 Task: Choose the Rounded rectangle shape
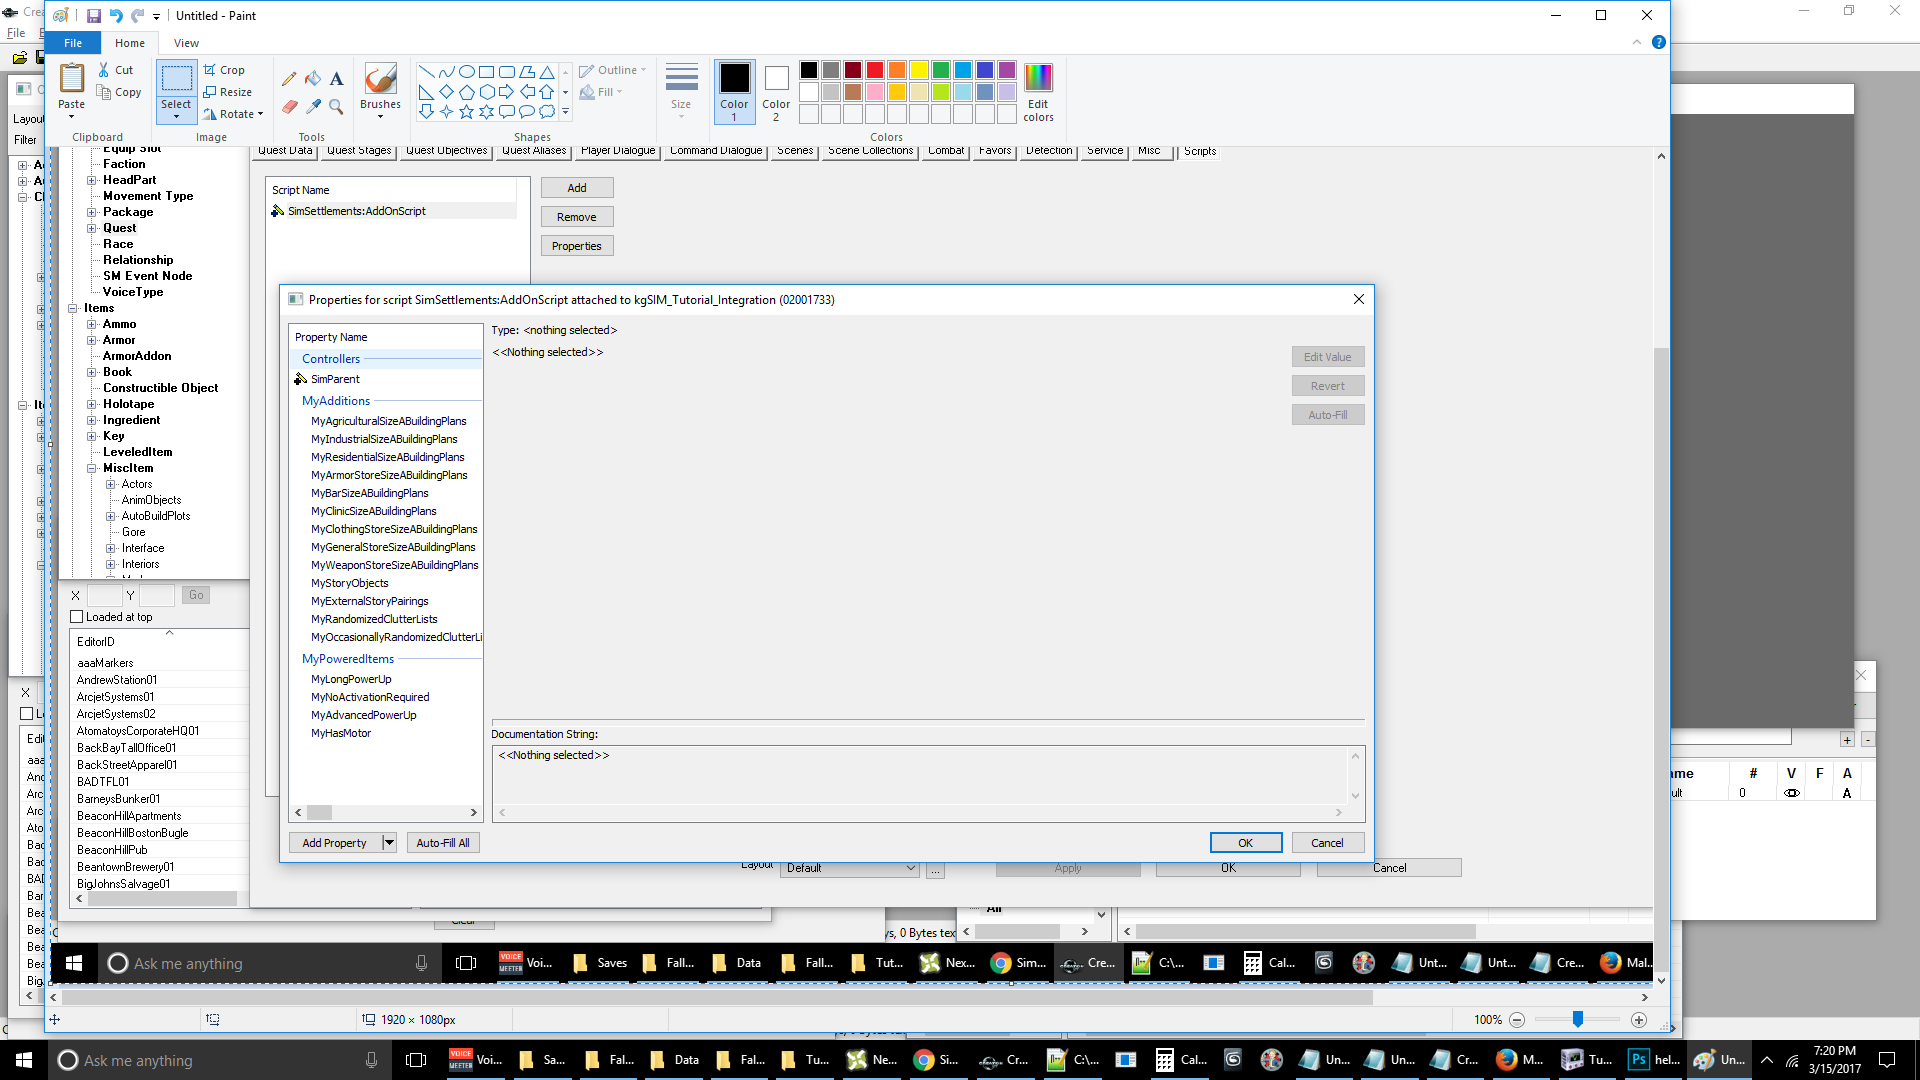pyautogui.click(x=507, y=72)
